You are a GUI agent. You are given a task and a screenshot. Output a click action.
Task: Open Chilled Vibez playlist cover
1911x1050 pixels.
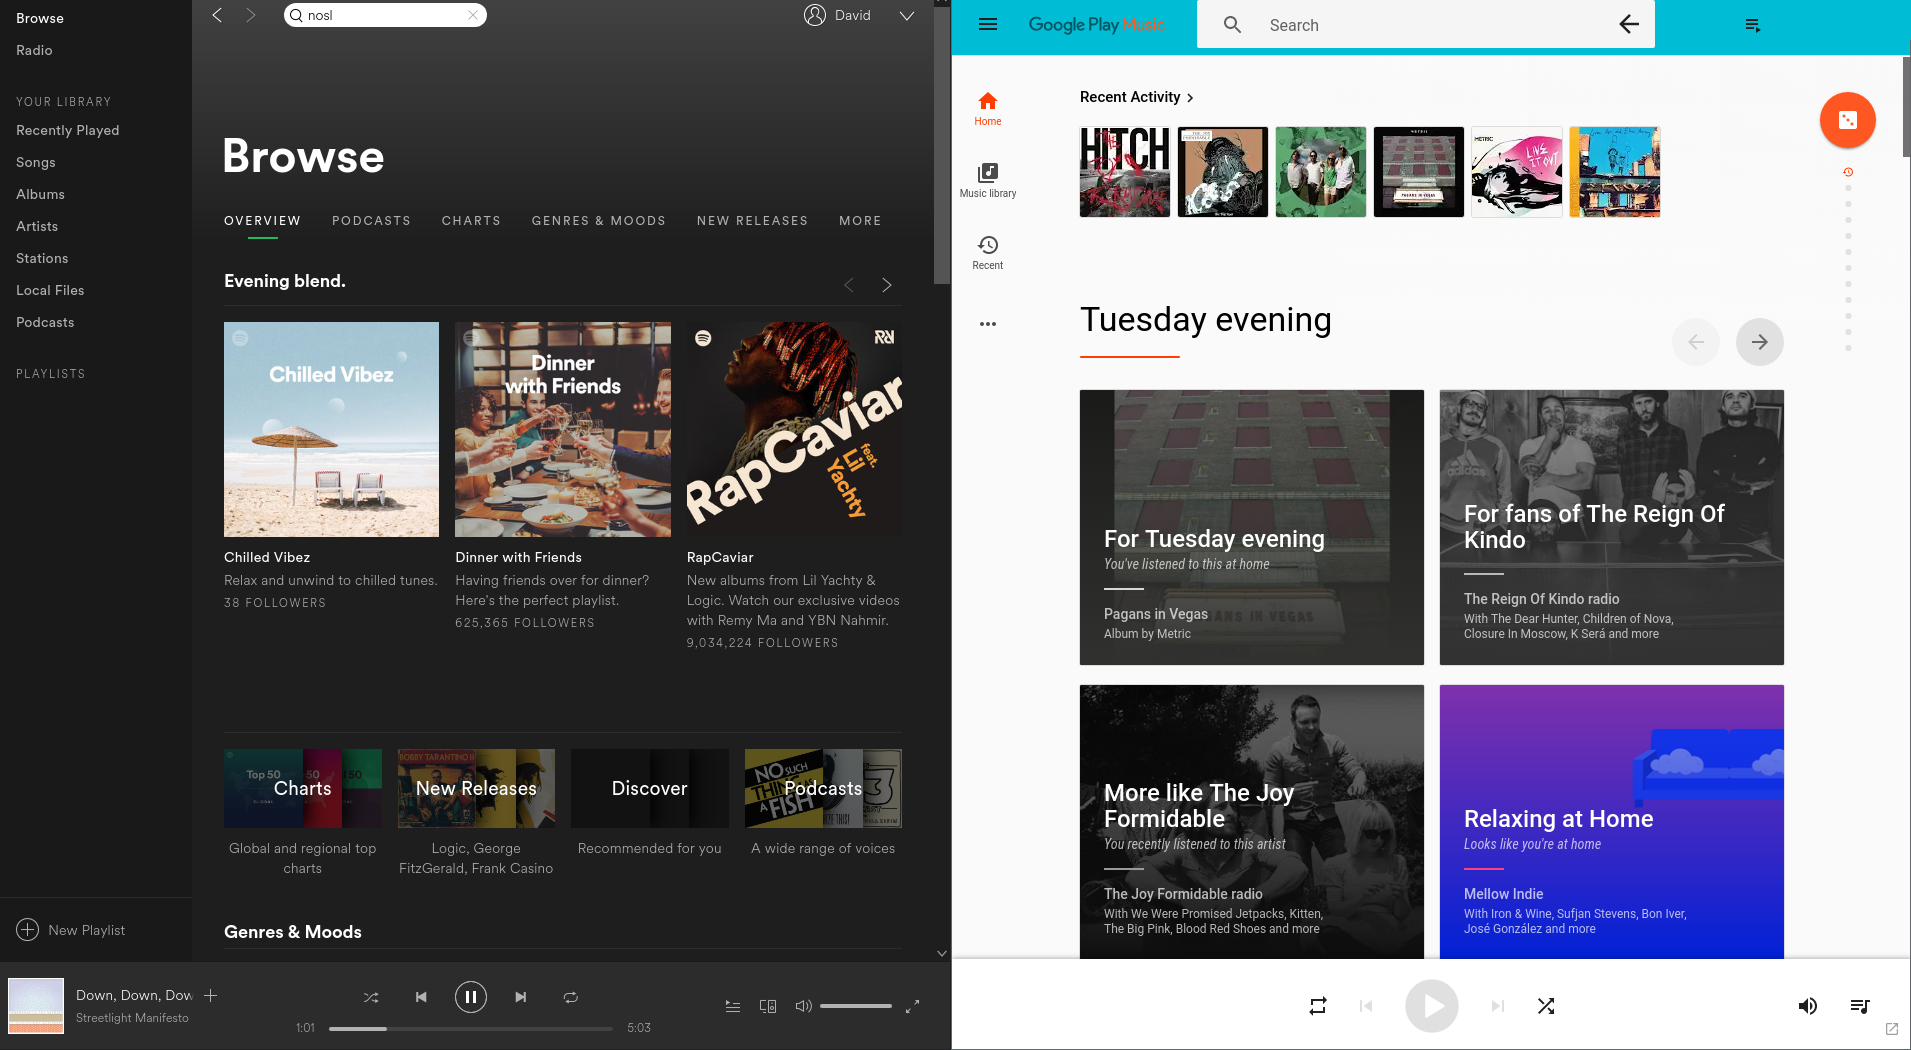[331, 429]
